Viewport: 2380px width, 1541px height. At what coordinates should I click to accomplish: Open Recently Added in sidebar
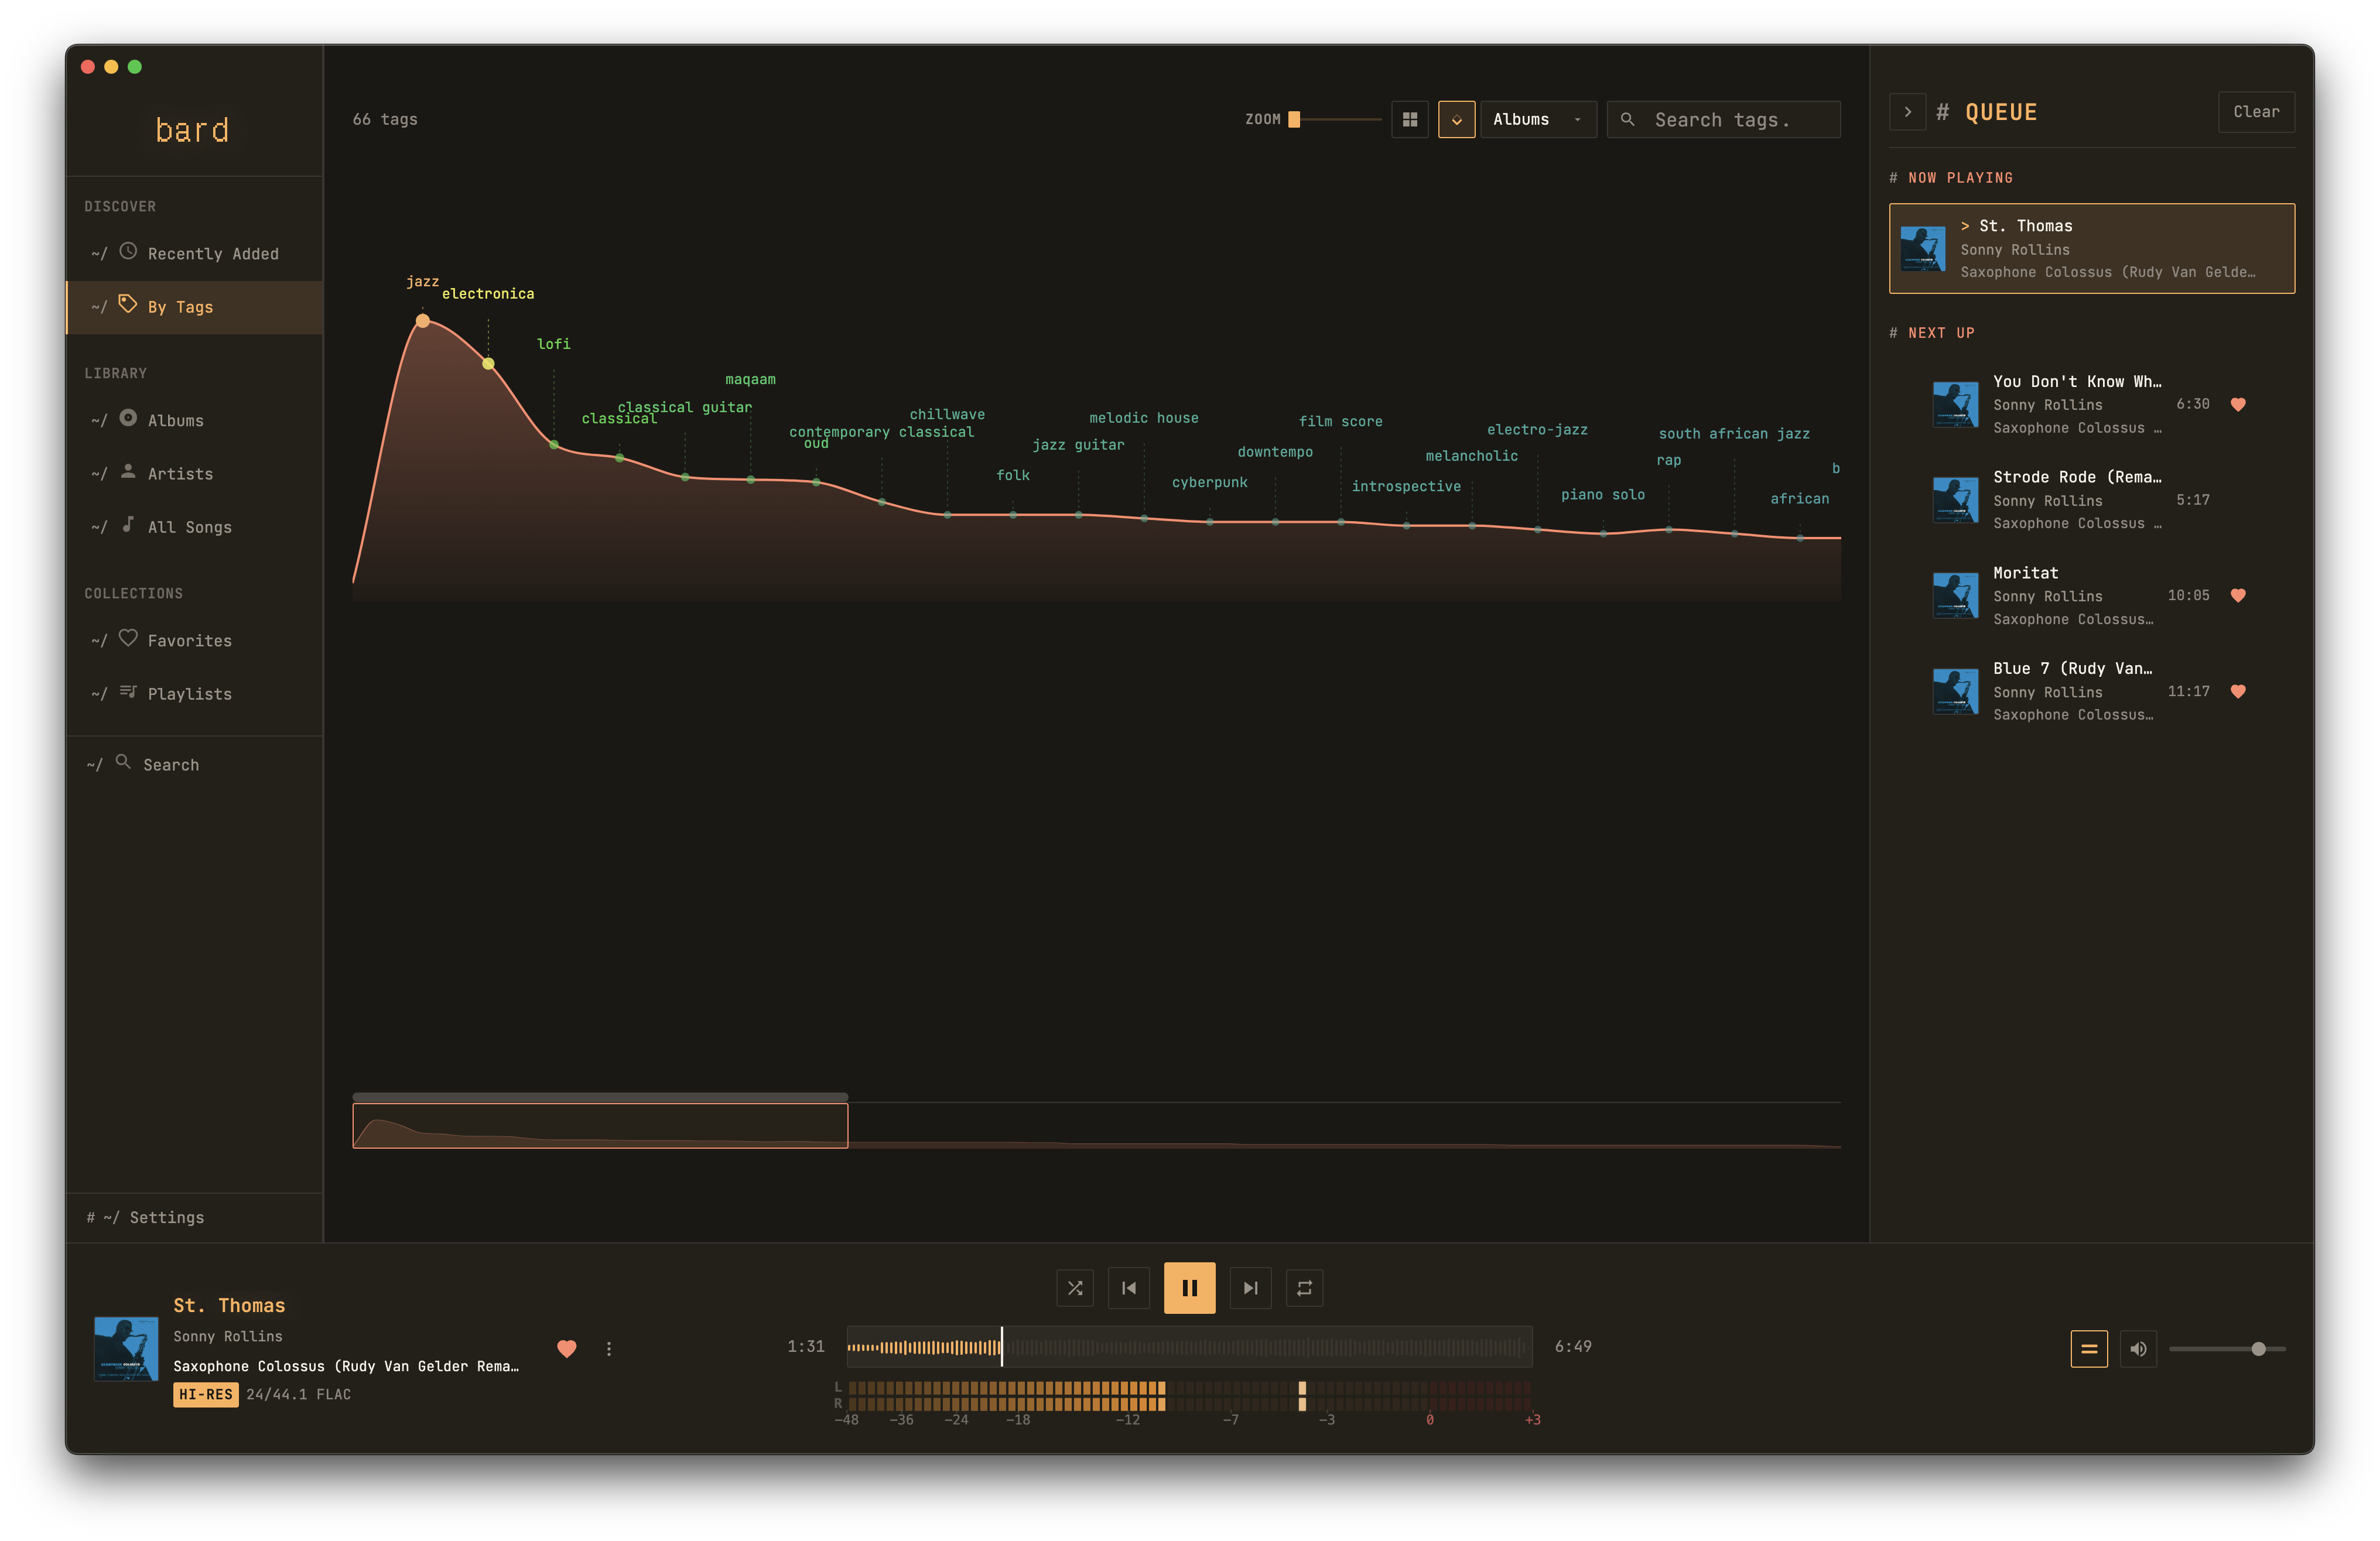pos(213,254)
